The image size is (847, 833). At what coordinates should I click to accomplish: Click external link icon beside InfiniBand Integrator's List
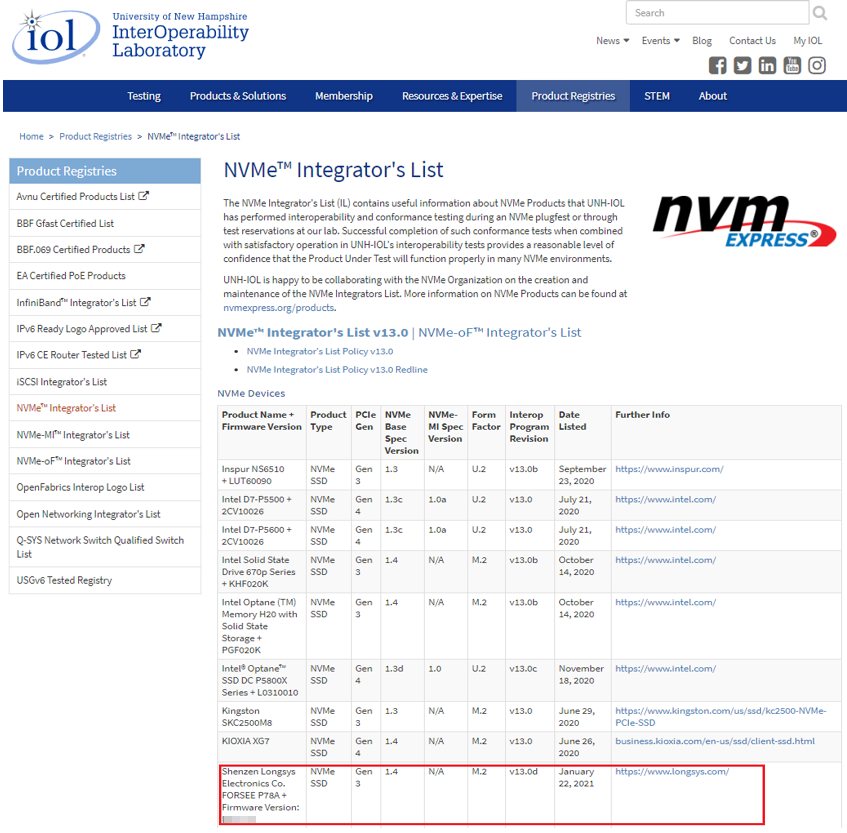coord(145,301)
